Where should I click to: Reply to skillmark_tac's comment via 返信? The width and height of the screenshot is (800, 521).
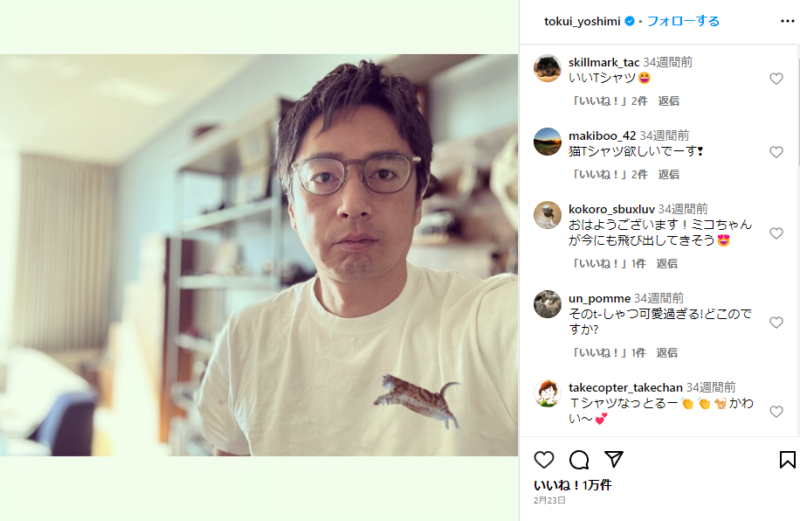[x=668, y=101]
